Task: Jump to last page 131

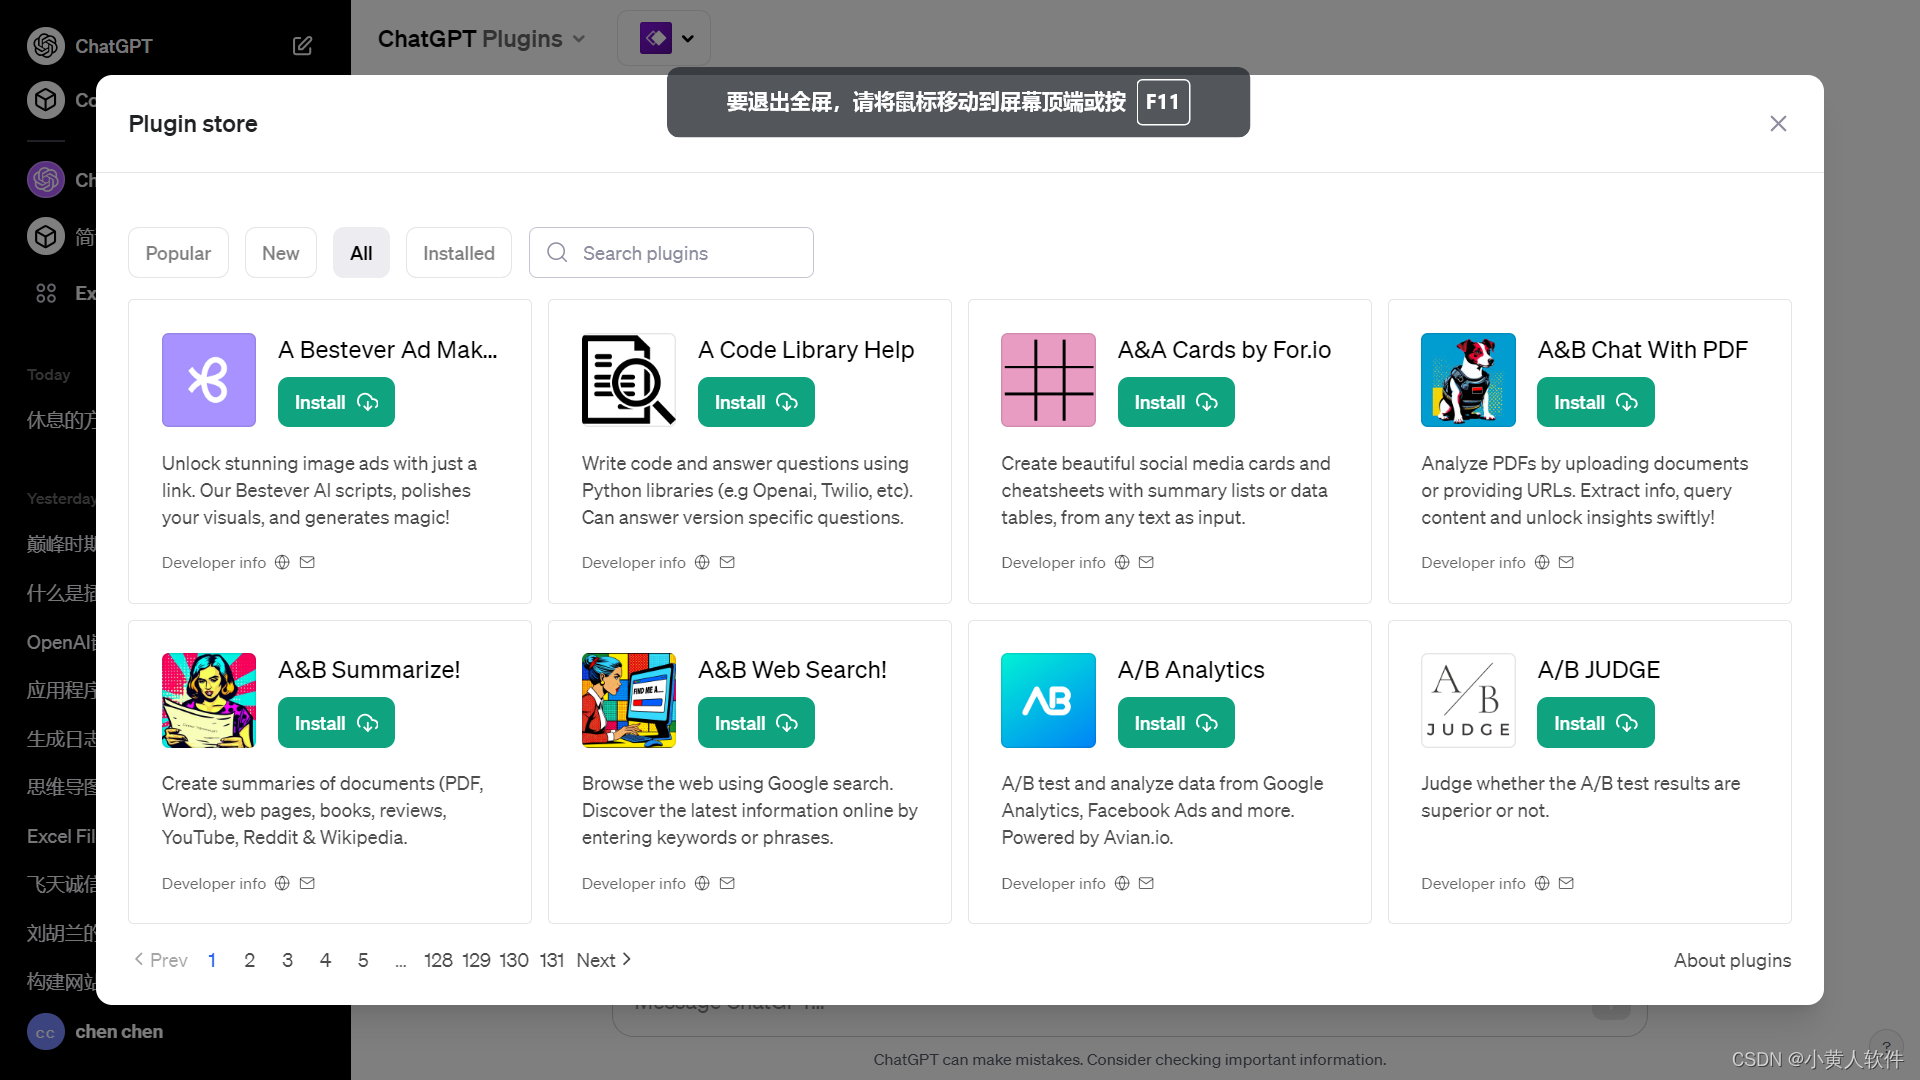Action: tap(552, 960)
